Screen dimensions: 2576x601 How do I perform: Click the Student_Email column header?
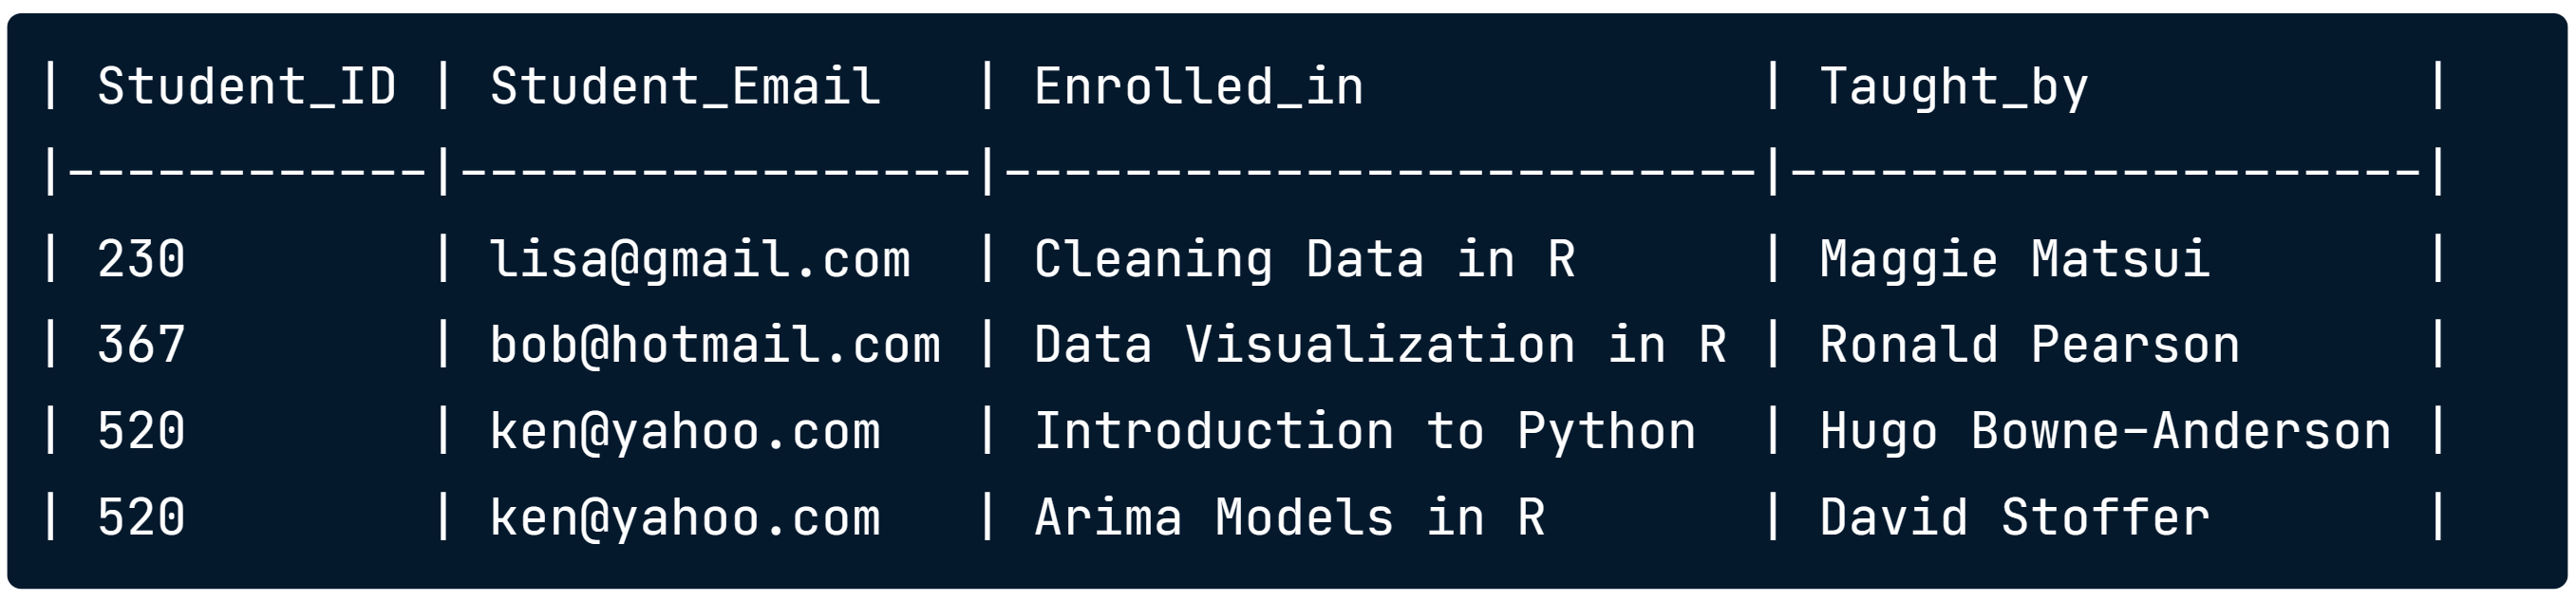[685, 86]
